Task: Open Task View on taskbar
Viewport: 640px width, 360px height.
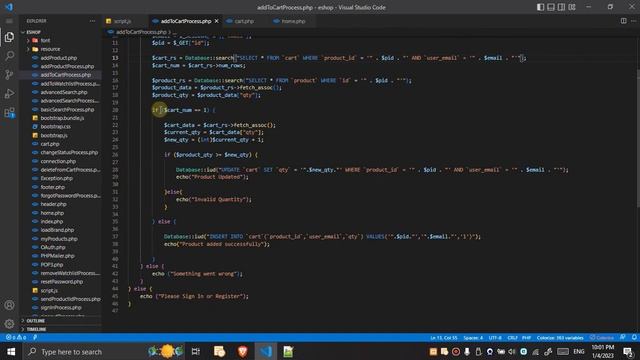Action: pyautogui.click(x=196, y=351)
